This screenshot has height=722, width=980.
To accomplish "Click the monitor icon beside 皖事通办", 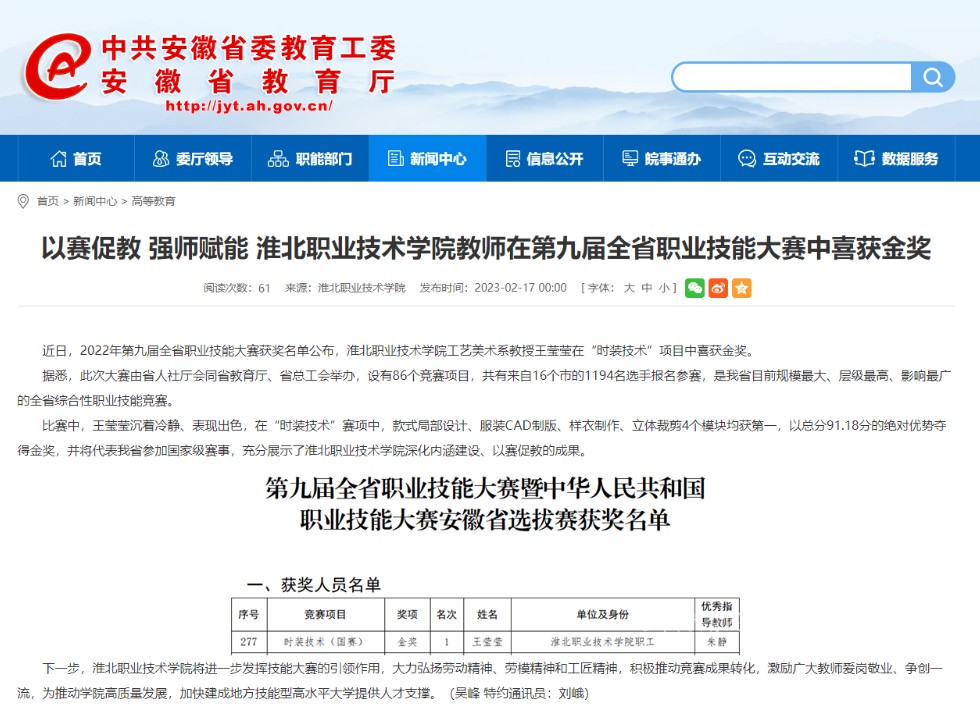I will [630, 159].
